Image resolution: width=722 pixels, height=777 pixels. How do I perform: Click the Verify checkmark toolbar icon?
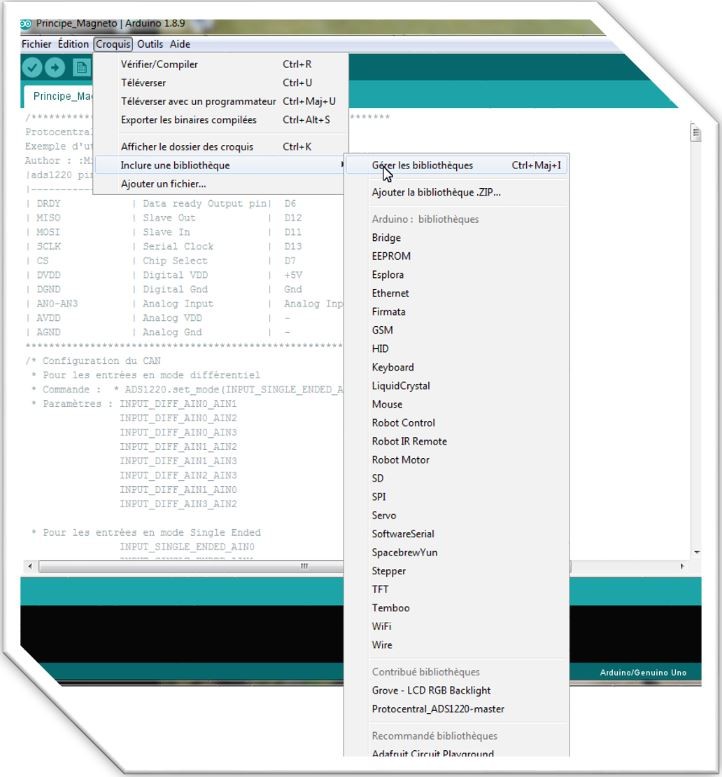point(32,67)
